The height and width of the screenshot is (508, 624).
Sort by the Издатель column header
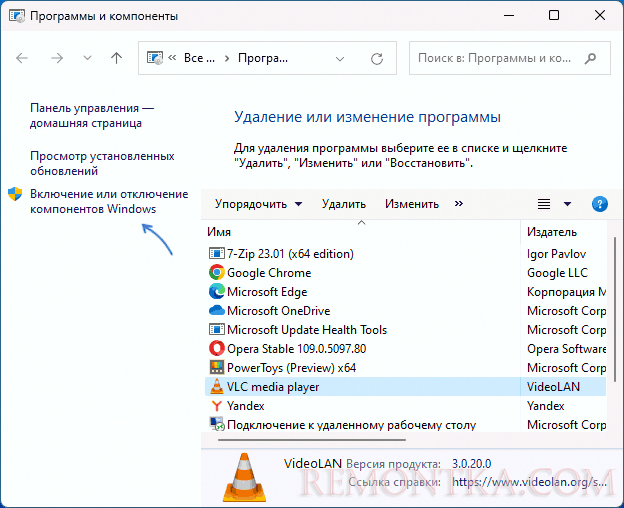click(552, 232)
